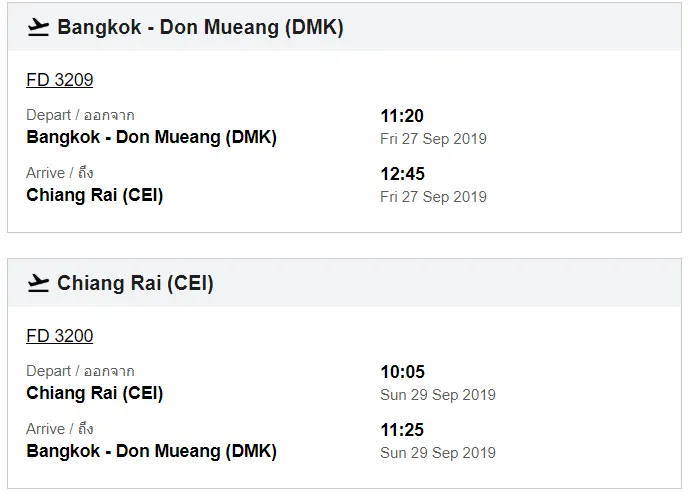Click the airplane icon beside Bangkok header
The height and width of the screenshot is (492, 691).
pos(38,27)
